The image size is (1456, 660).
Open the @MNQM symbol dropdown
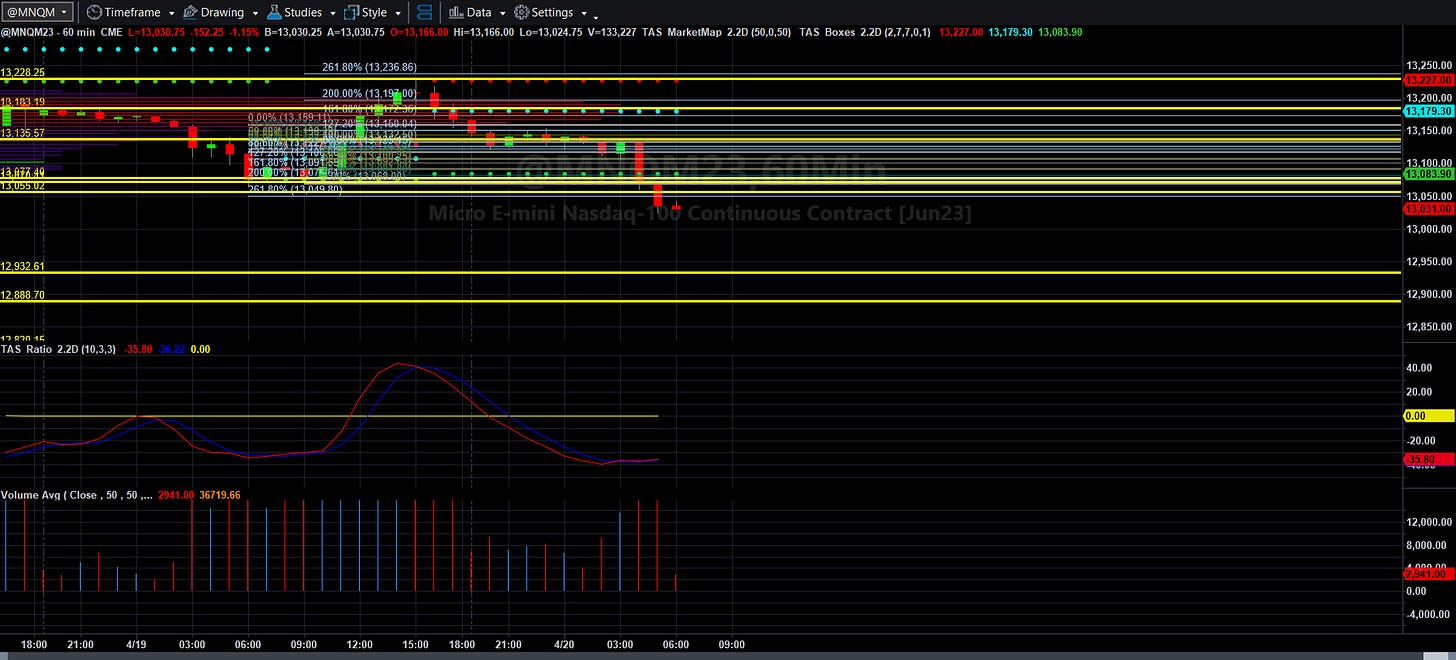coord(39,12)
